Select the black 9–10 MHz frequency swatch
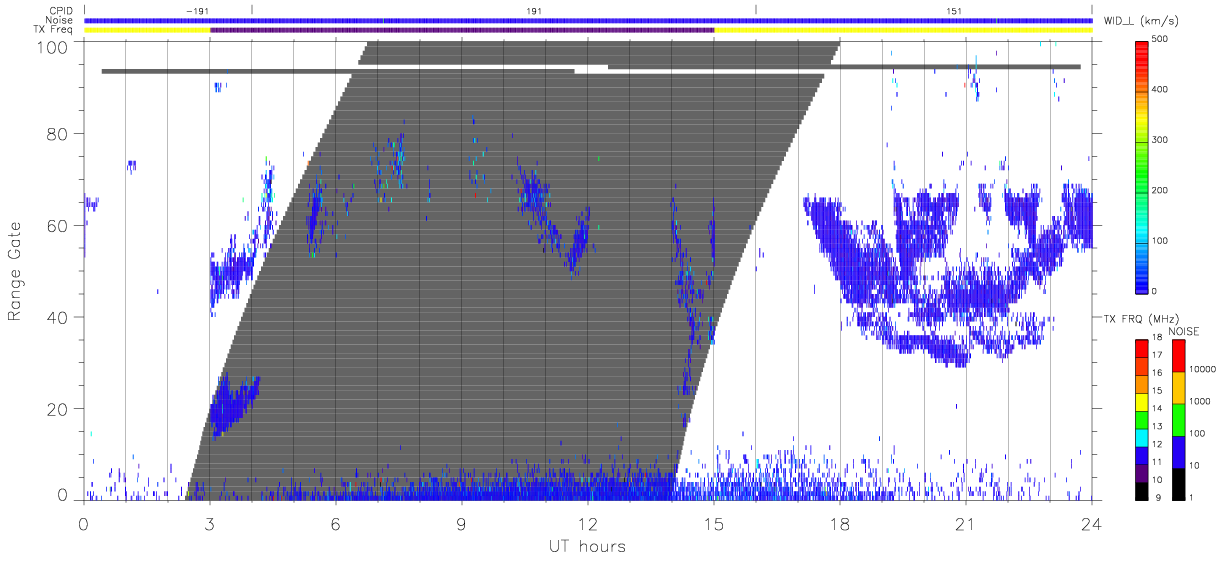Screen dimensions: 1228x567 (x=1141, y=490)
